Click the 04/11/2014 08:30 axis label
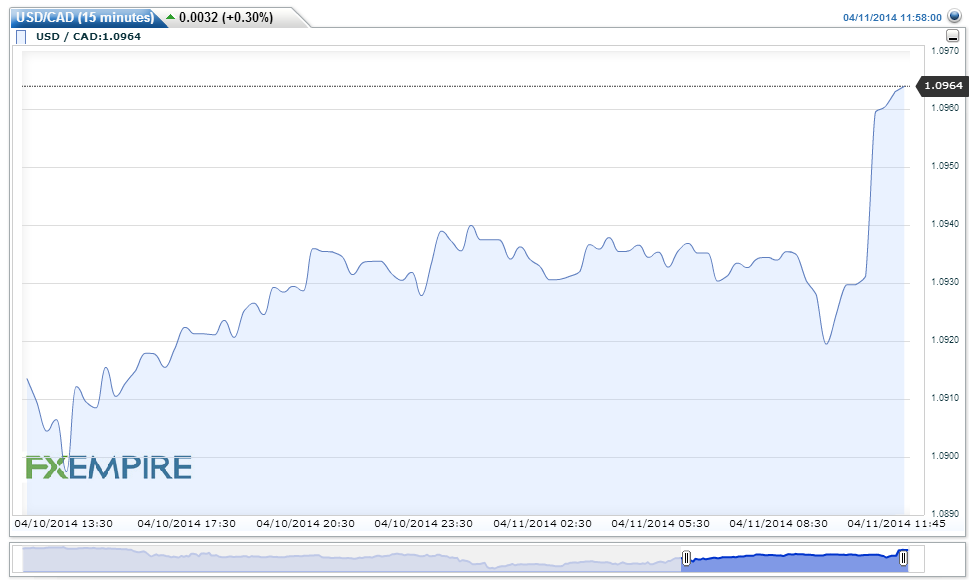This screenshot has height=585, width=976. click(x=779, y=523)
